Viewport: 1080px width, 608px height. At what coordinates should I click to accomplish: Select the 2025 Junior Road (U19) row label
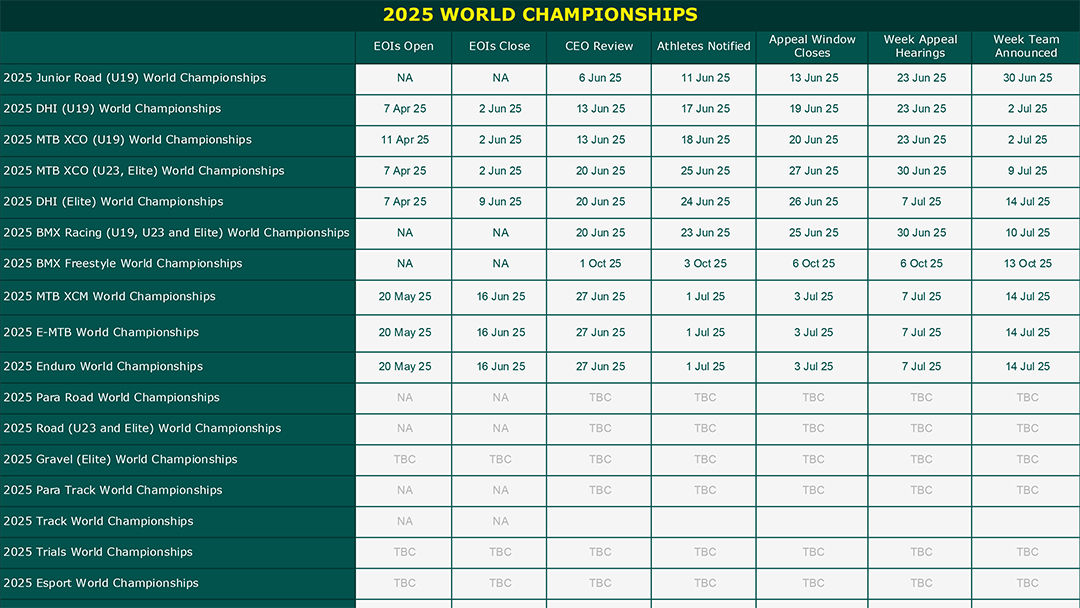coord(134,78)
